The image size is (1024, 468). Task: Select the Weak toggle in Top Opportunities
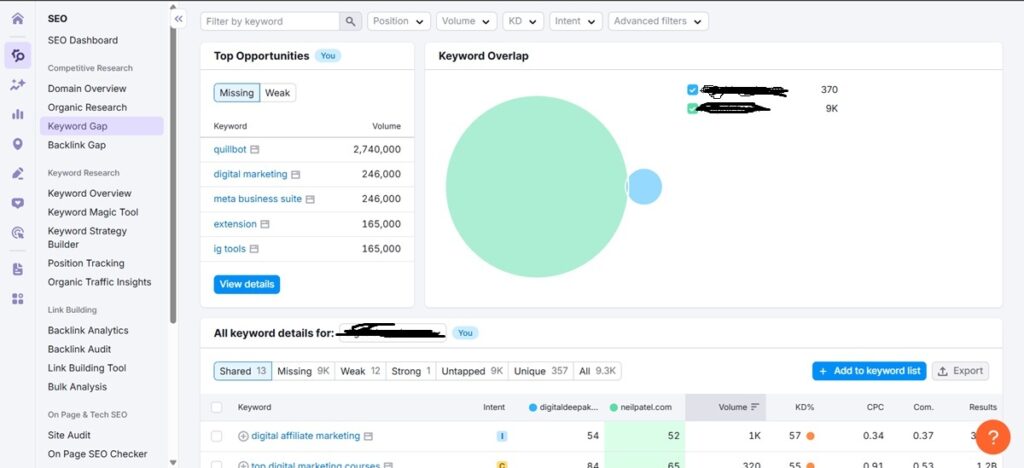coord(278,93)
